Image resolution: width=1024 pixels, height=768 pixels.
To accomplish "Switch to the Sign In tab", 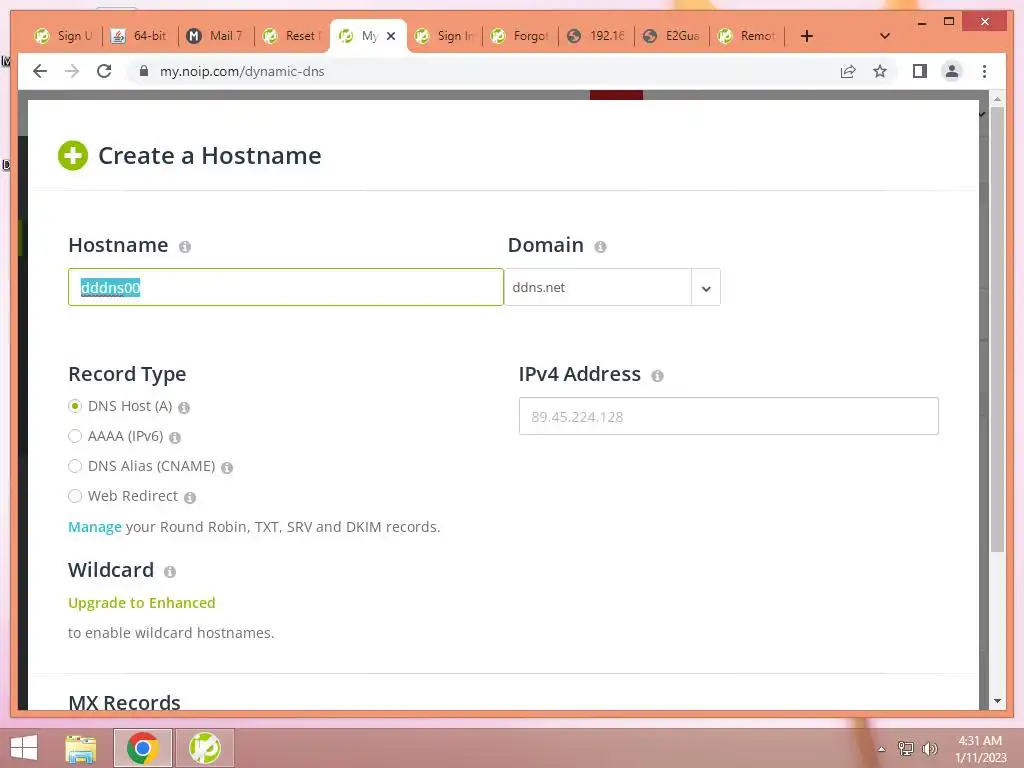I will pos(444,36).
